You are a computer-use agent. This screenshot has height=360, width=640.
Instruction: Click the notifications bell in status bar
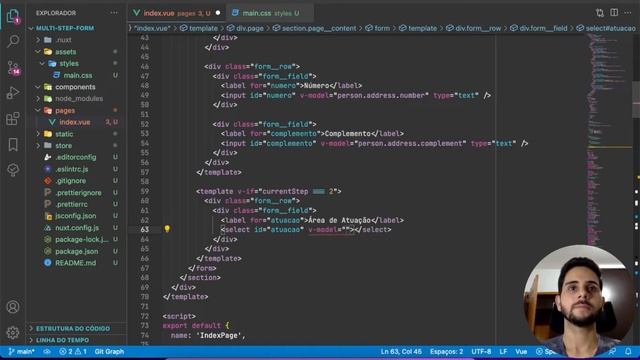pyautogui.click(x=628, y=351)
